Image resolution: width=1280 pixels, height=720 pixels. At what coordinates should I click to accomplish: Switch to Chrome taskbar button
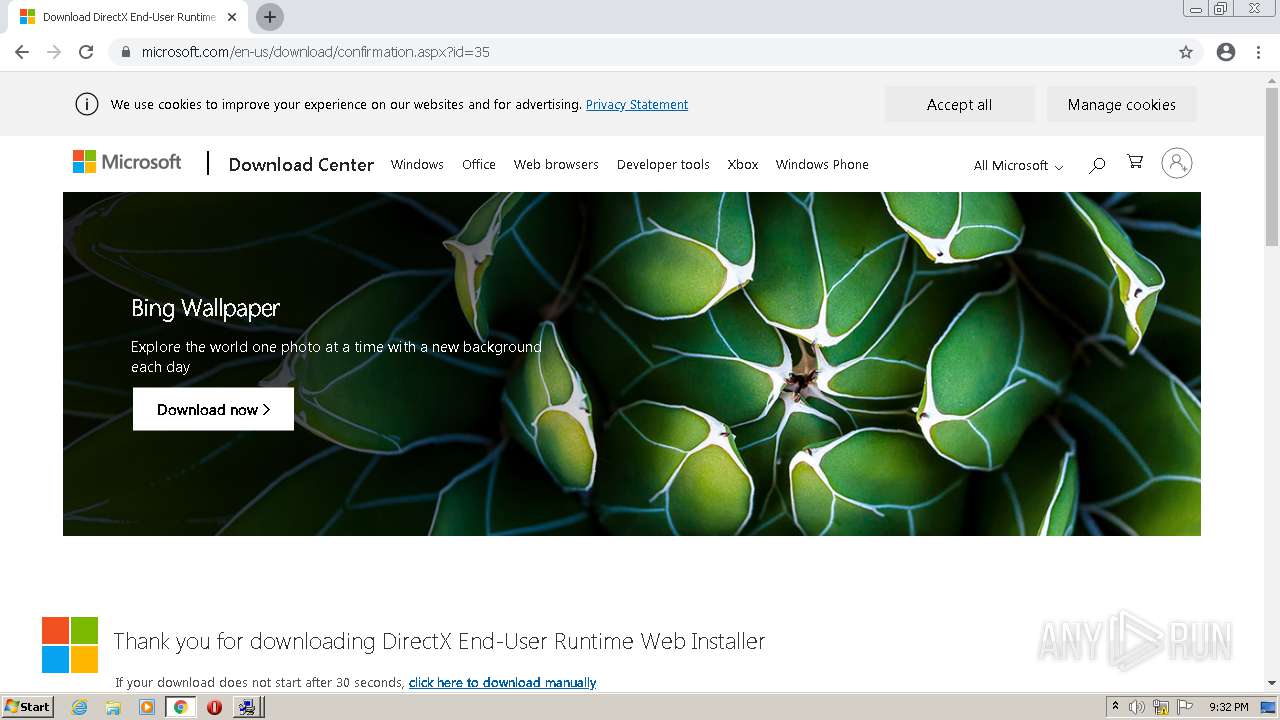[181, 707]
